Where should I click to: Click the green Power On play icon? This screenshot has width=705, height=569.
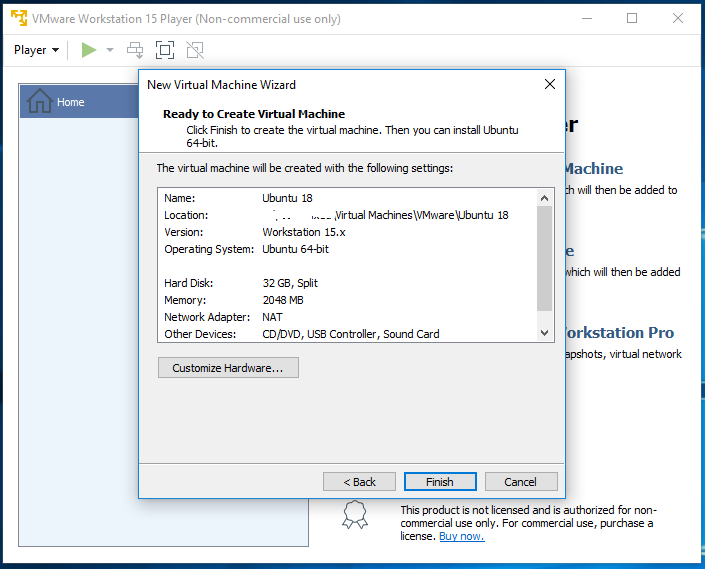click(89, 50)
